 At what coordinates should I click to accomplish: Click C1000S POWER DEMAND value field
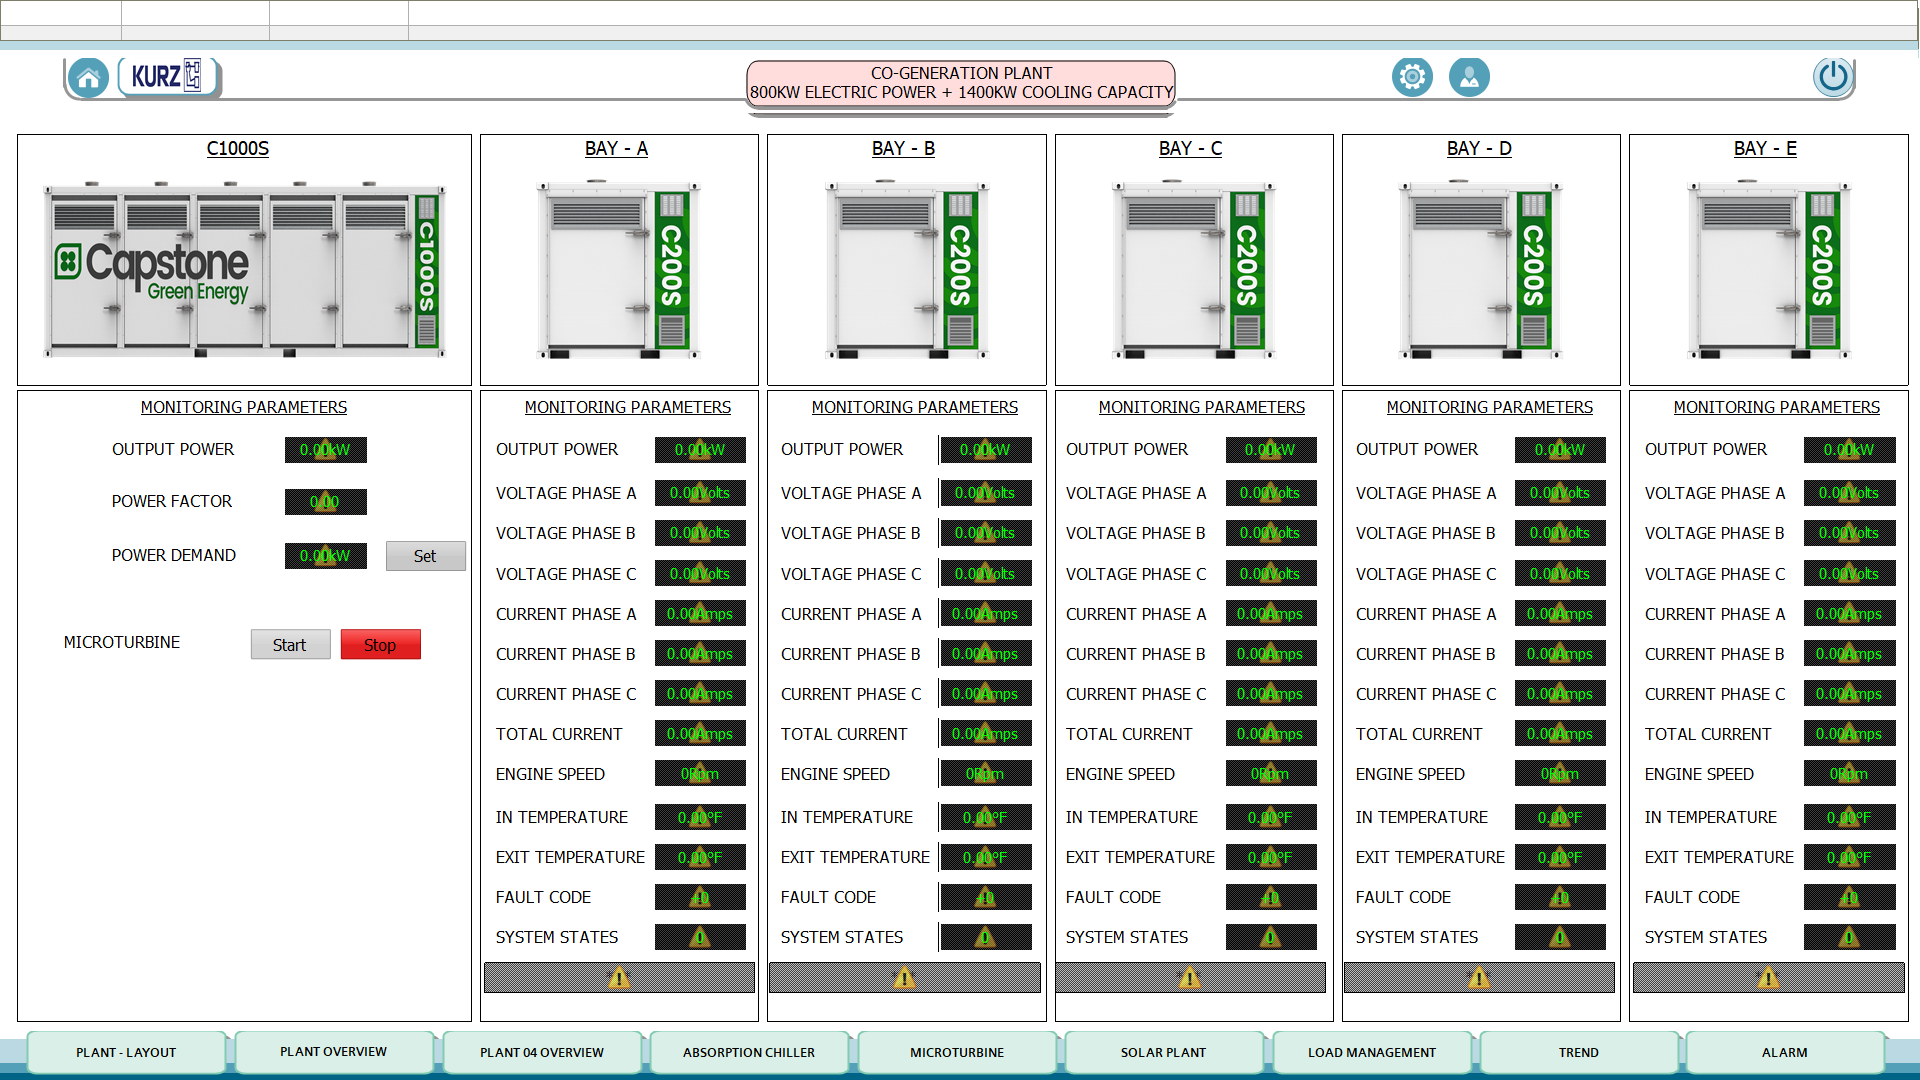pos(325,555)
